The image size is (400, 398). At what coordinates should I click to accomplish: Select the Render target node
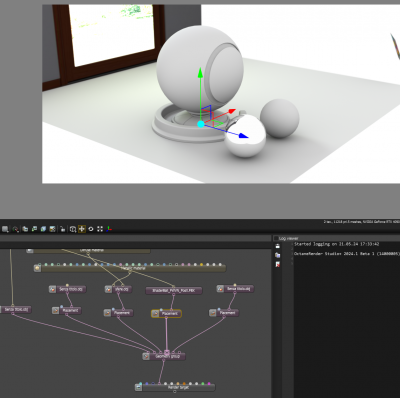(175, 387)
